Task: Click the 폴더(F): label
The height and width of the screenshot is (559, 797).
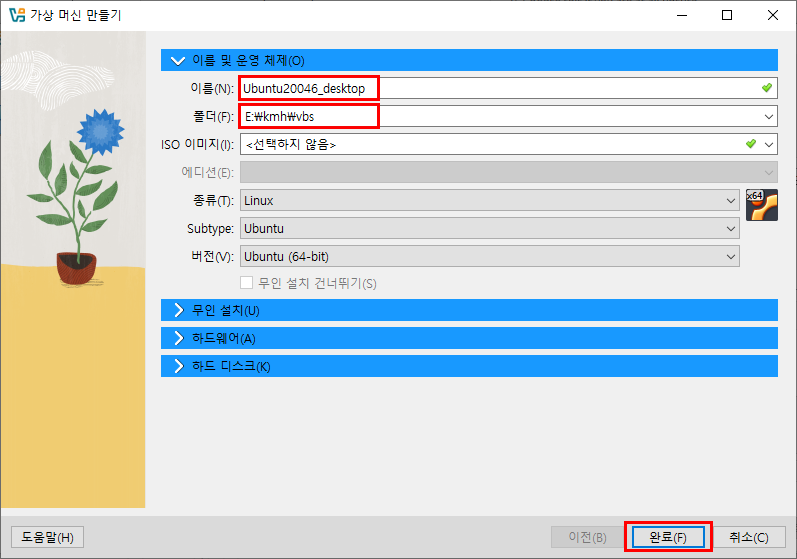Action: (x=213, y=116)
